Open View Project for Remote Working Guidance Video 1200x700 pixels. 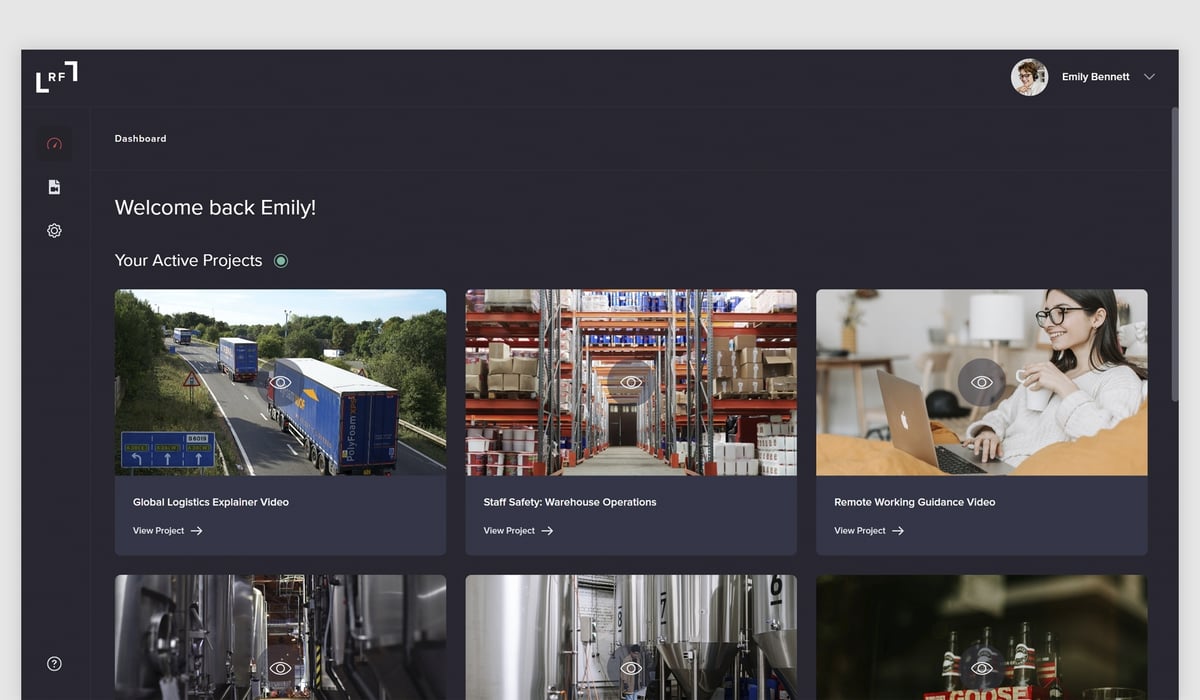click(869, 531)
